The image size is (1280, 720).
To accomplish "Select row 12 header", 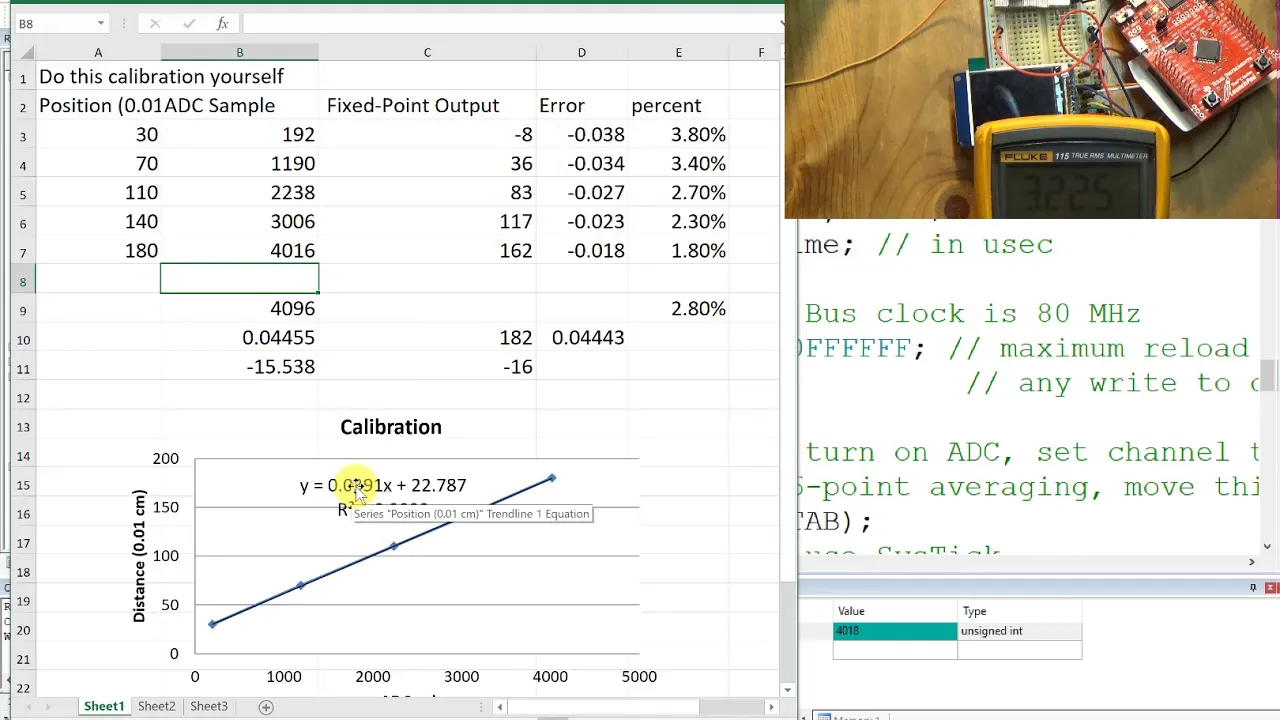I will pos(23,397).
